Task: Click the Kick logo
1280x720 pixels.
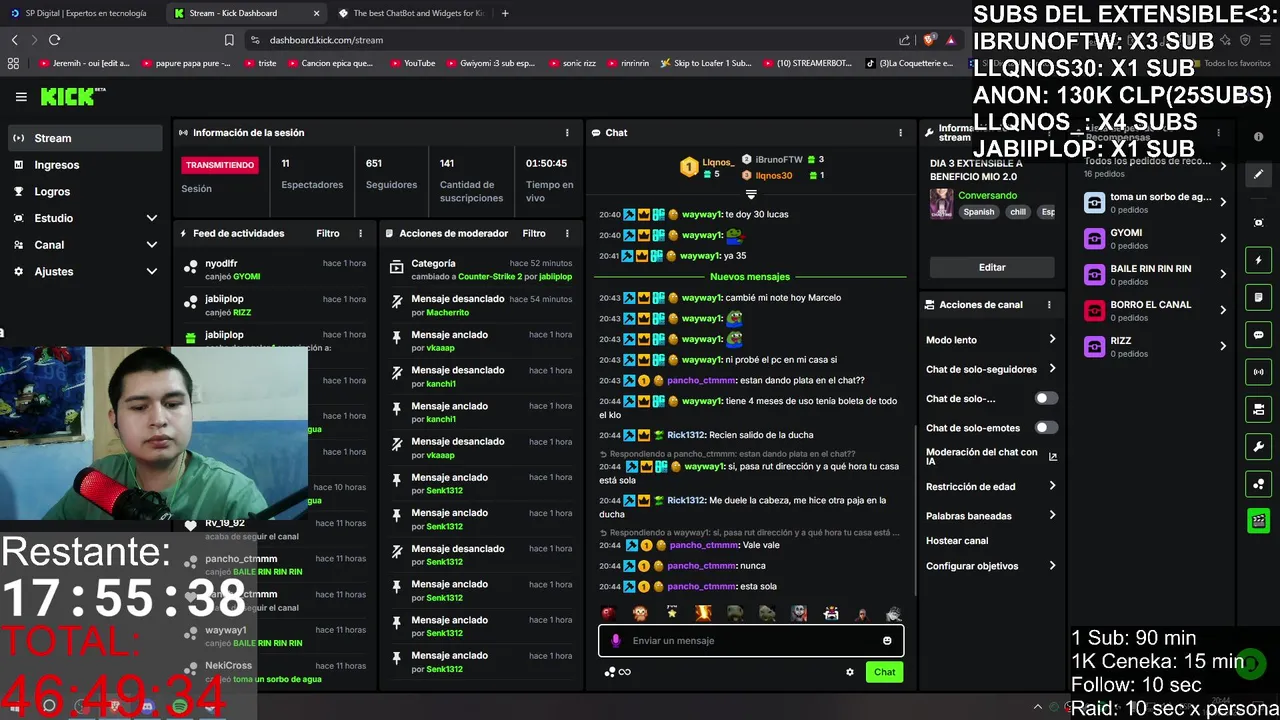Action: tap(72, 97)
